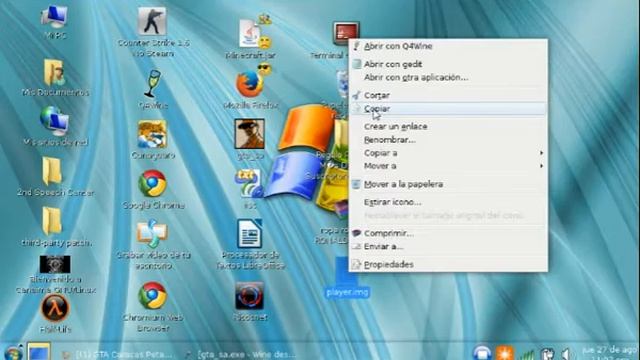
Task: Select the dark icon below LibreOffice processor
Action: 249,296
